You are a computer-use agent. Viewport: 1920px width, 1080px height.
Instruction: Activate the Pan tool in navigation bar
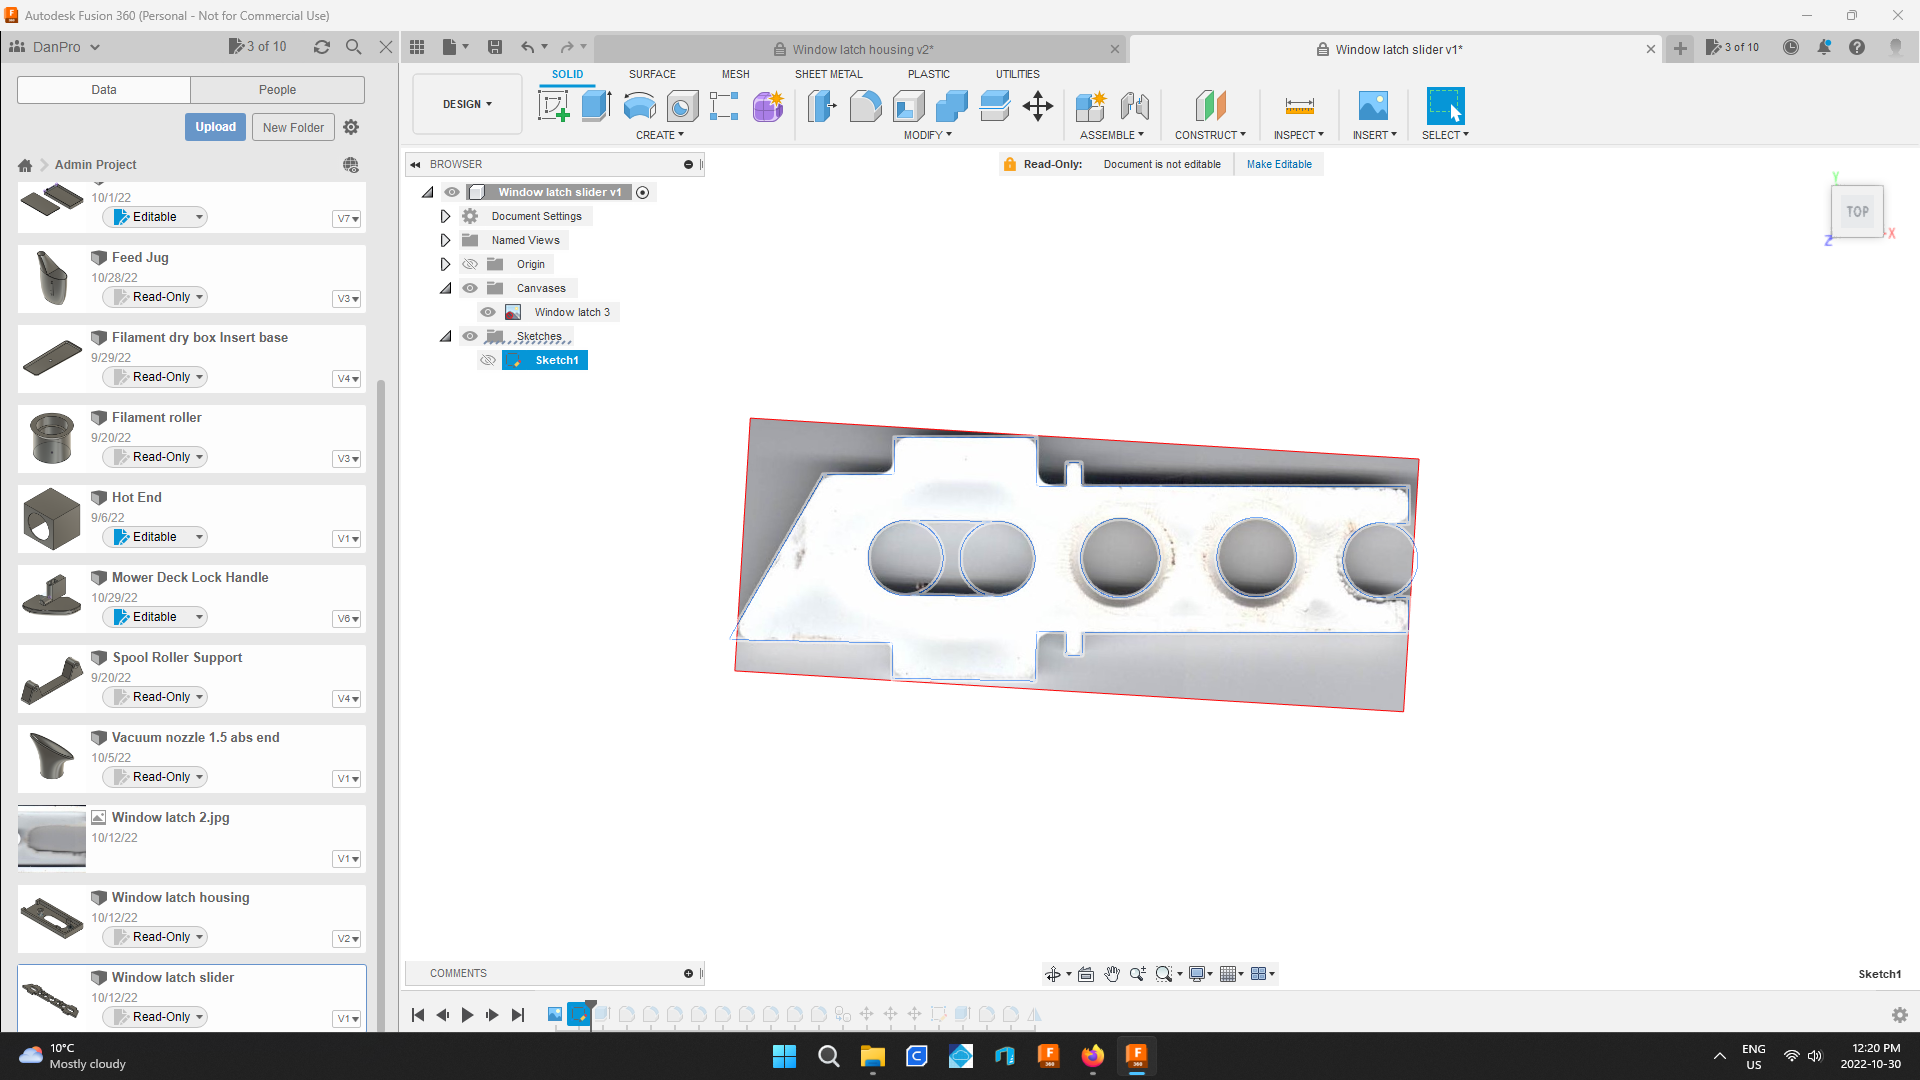pyautogui.click(x=1111, y=973)
